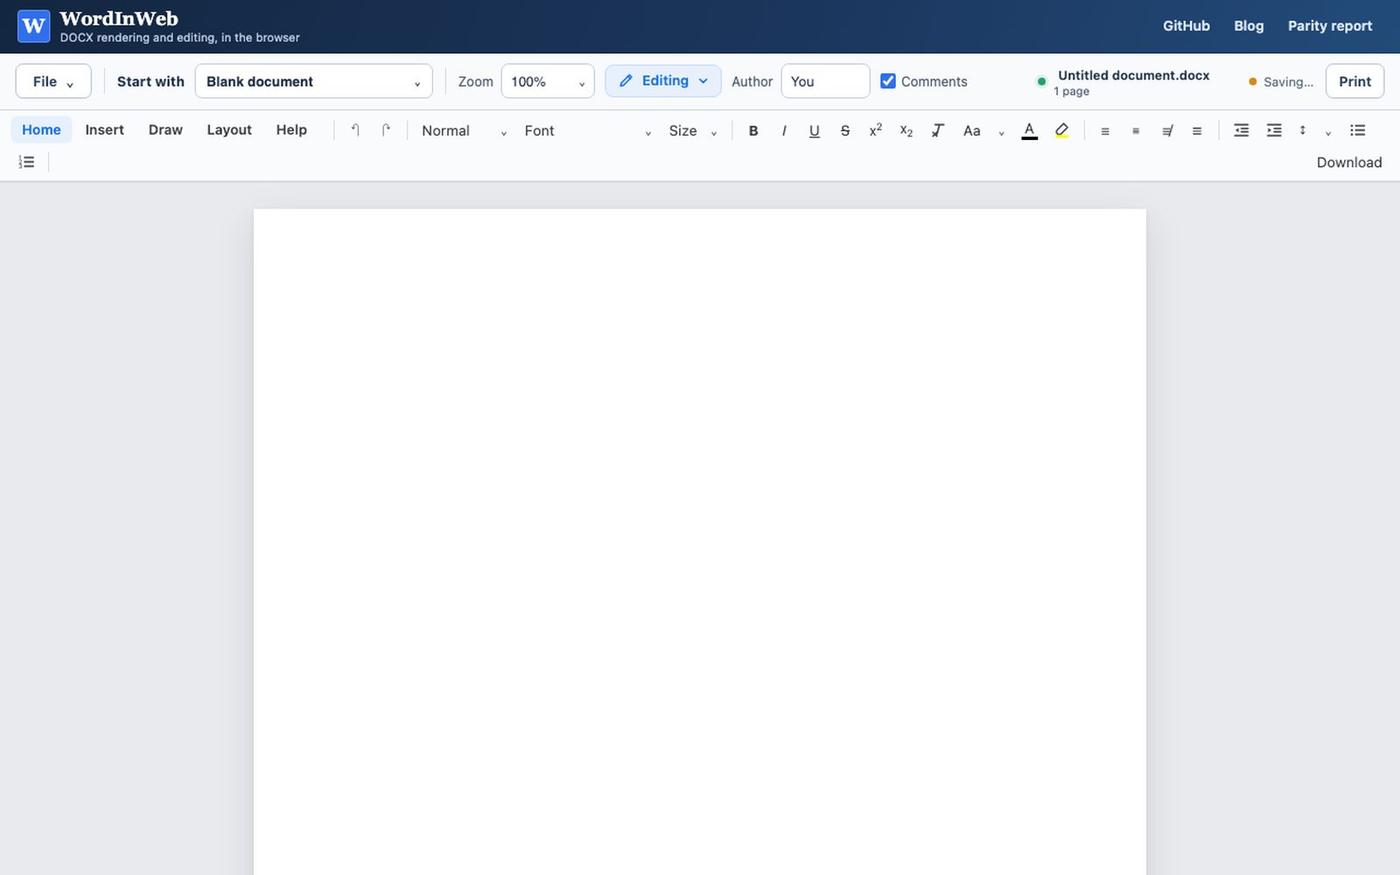Screen dimensions: 1400x875
Task: Apply subscript formatting
Action: click(906, 130)
